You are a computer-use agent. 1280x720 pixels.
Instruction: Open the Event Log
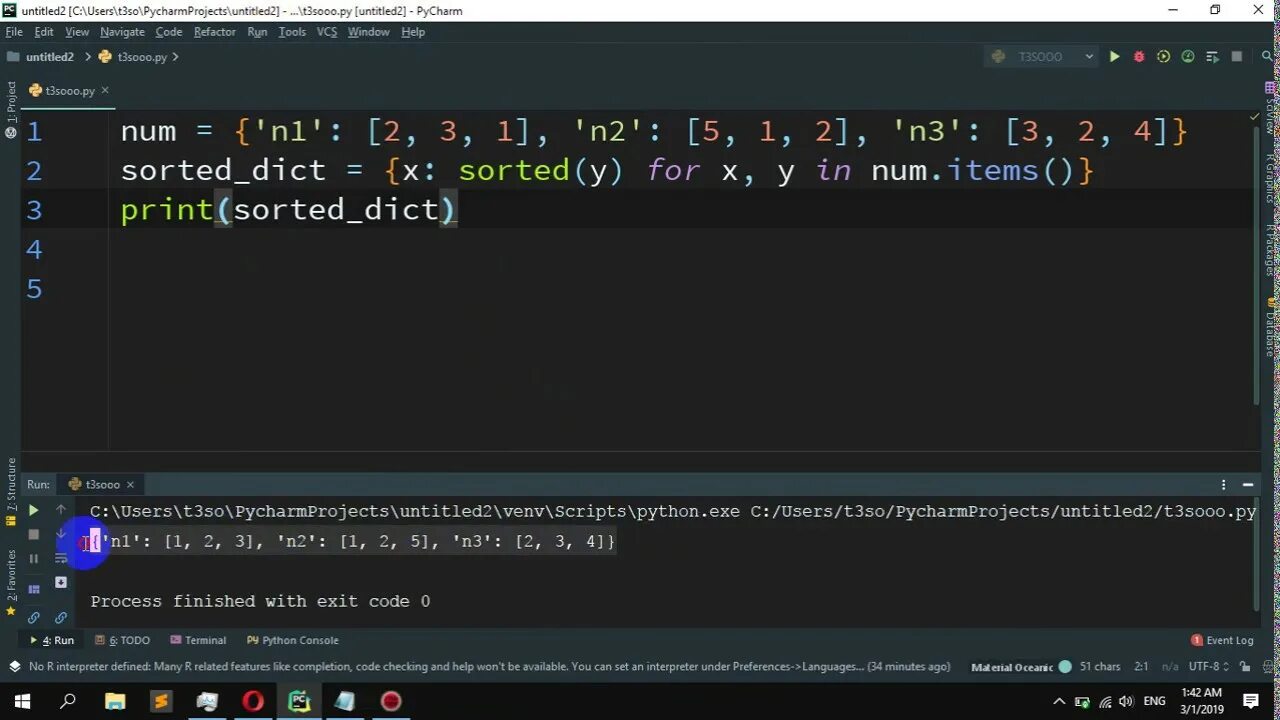click(x=1222, y=640)
